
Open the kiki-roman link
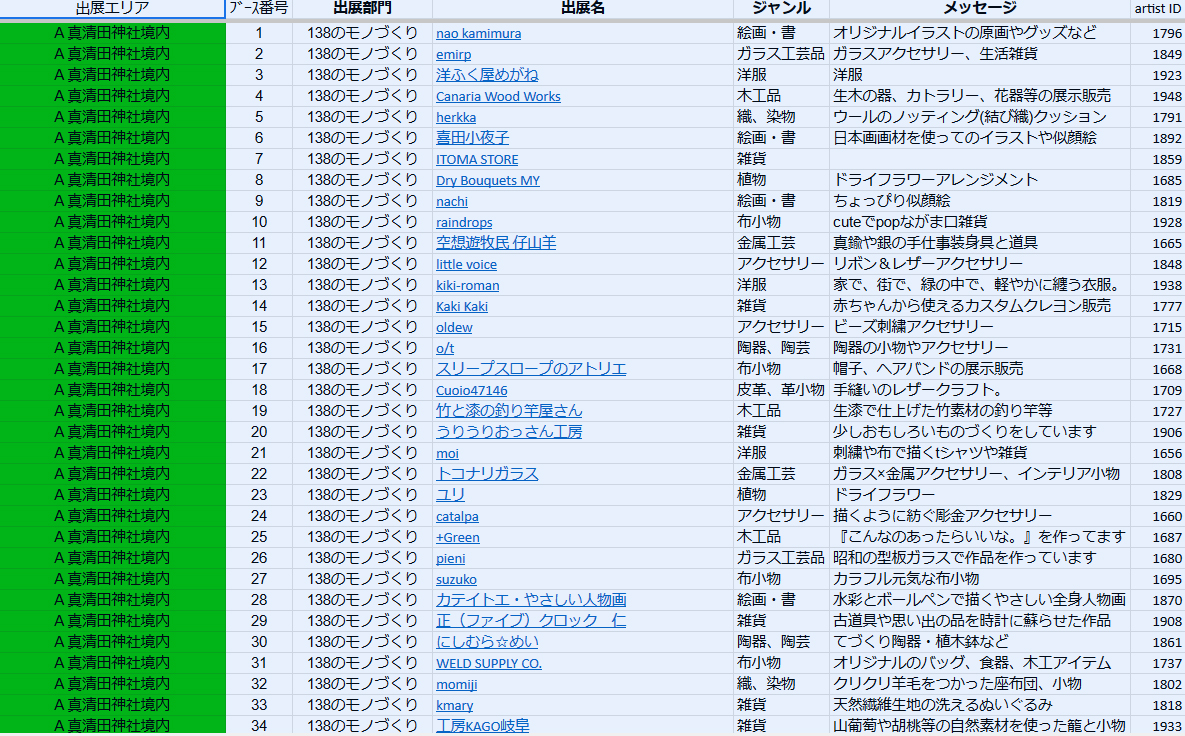467,285
